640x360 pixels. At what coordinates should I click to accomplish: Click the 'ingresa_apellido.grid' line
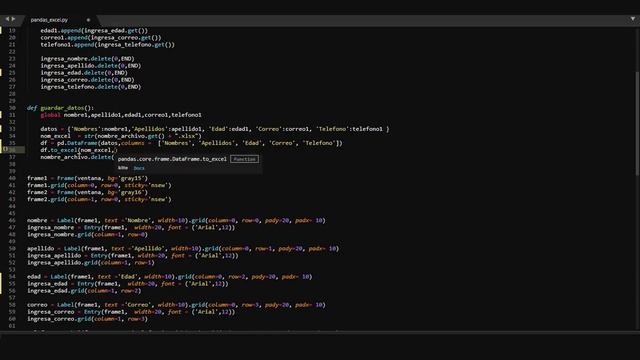(x=91, y=263)
